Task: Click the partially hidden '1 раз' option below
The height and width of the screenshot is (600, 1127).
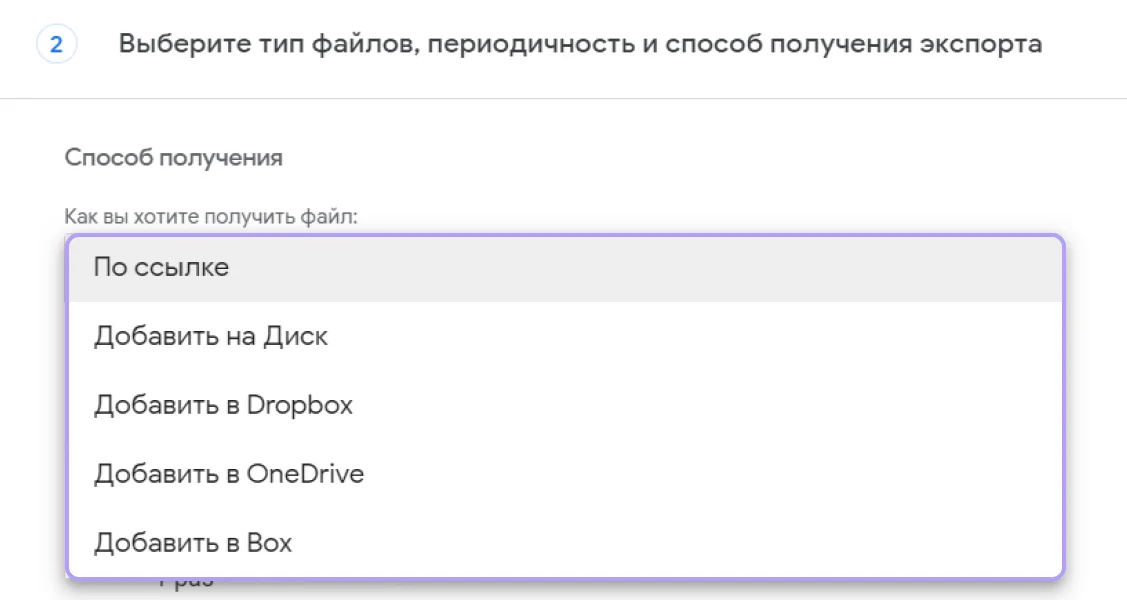Action: [186, 582]
